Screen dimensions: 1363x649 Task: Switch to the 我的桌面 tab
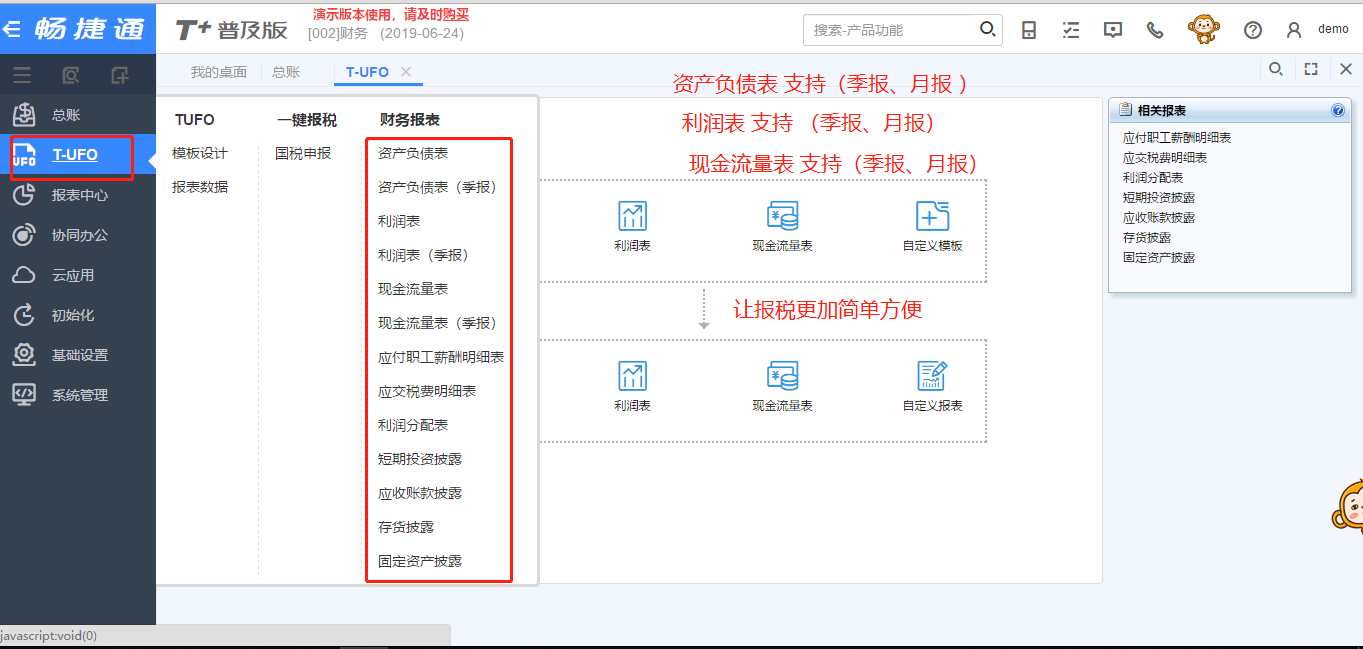tap(219, 72)
